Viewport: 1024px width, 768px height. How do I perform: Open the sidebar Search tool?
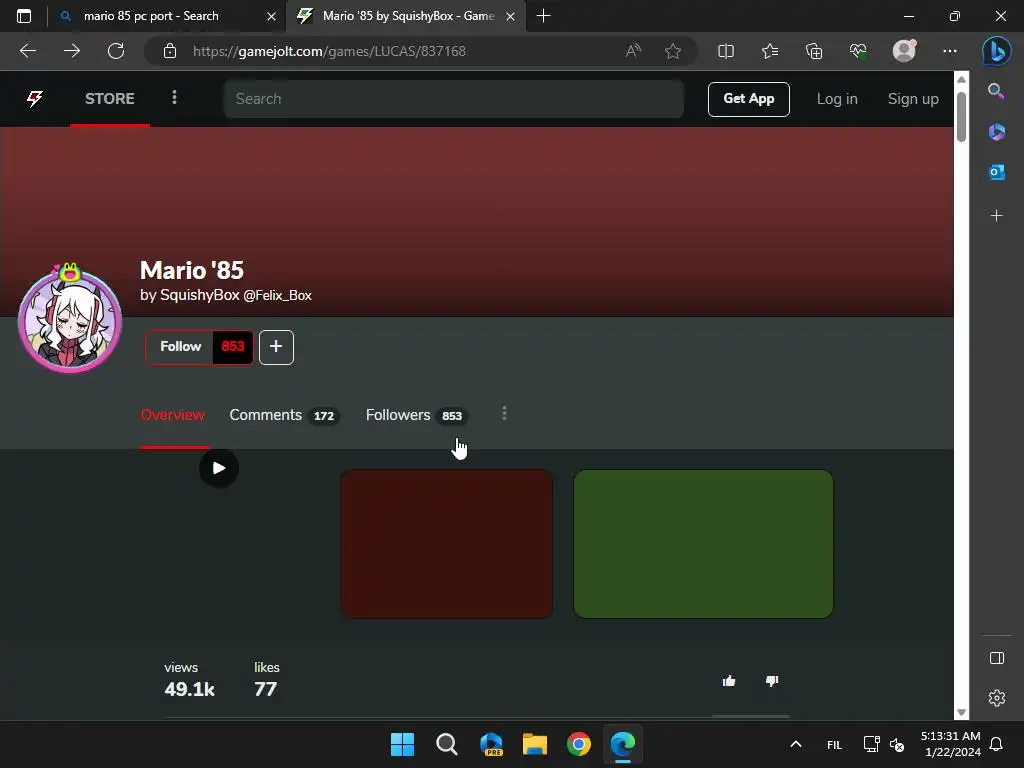pyautogui.click(x=996, y=91)
